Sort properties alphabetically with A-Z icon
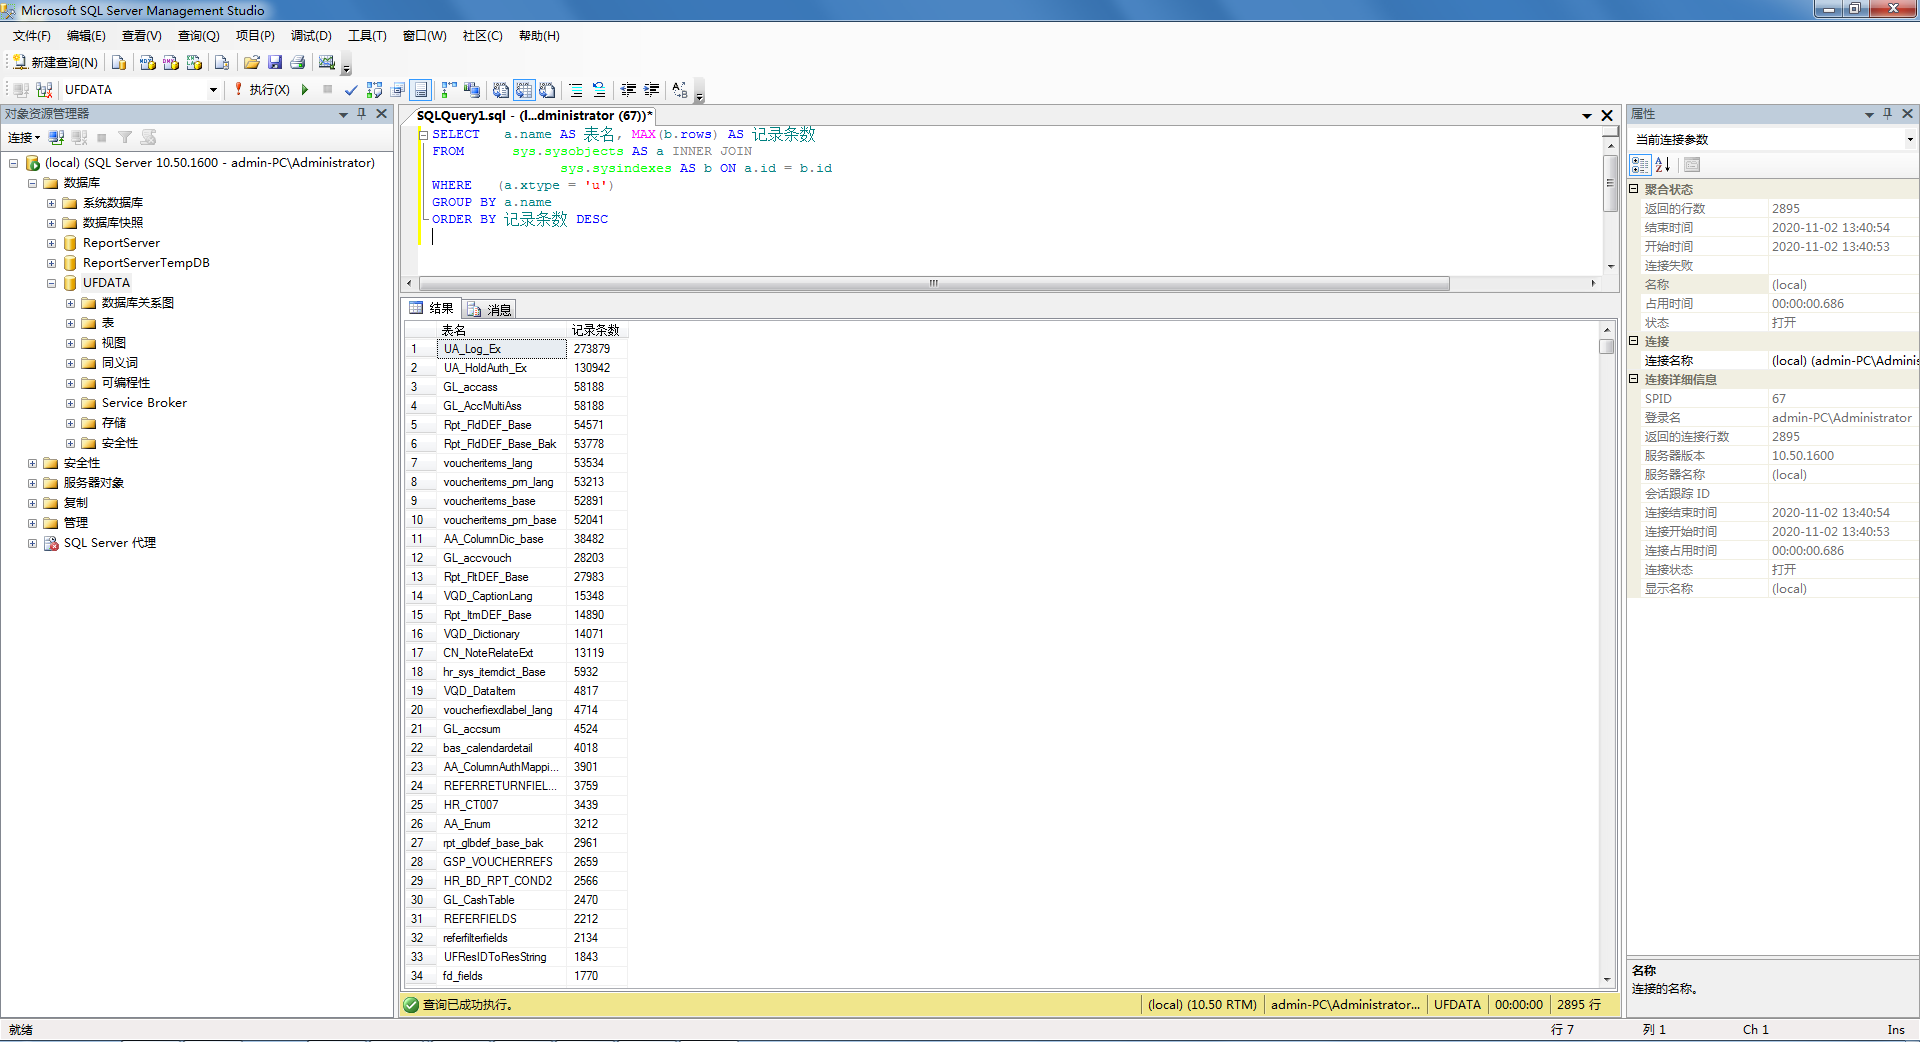This screenshot has width=1920, height=1042. pos(1663,165)
